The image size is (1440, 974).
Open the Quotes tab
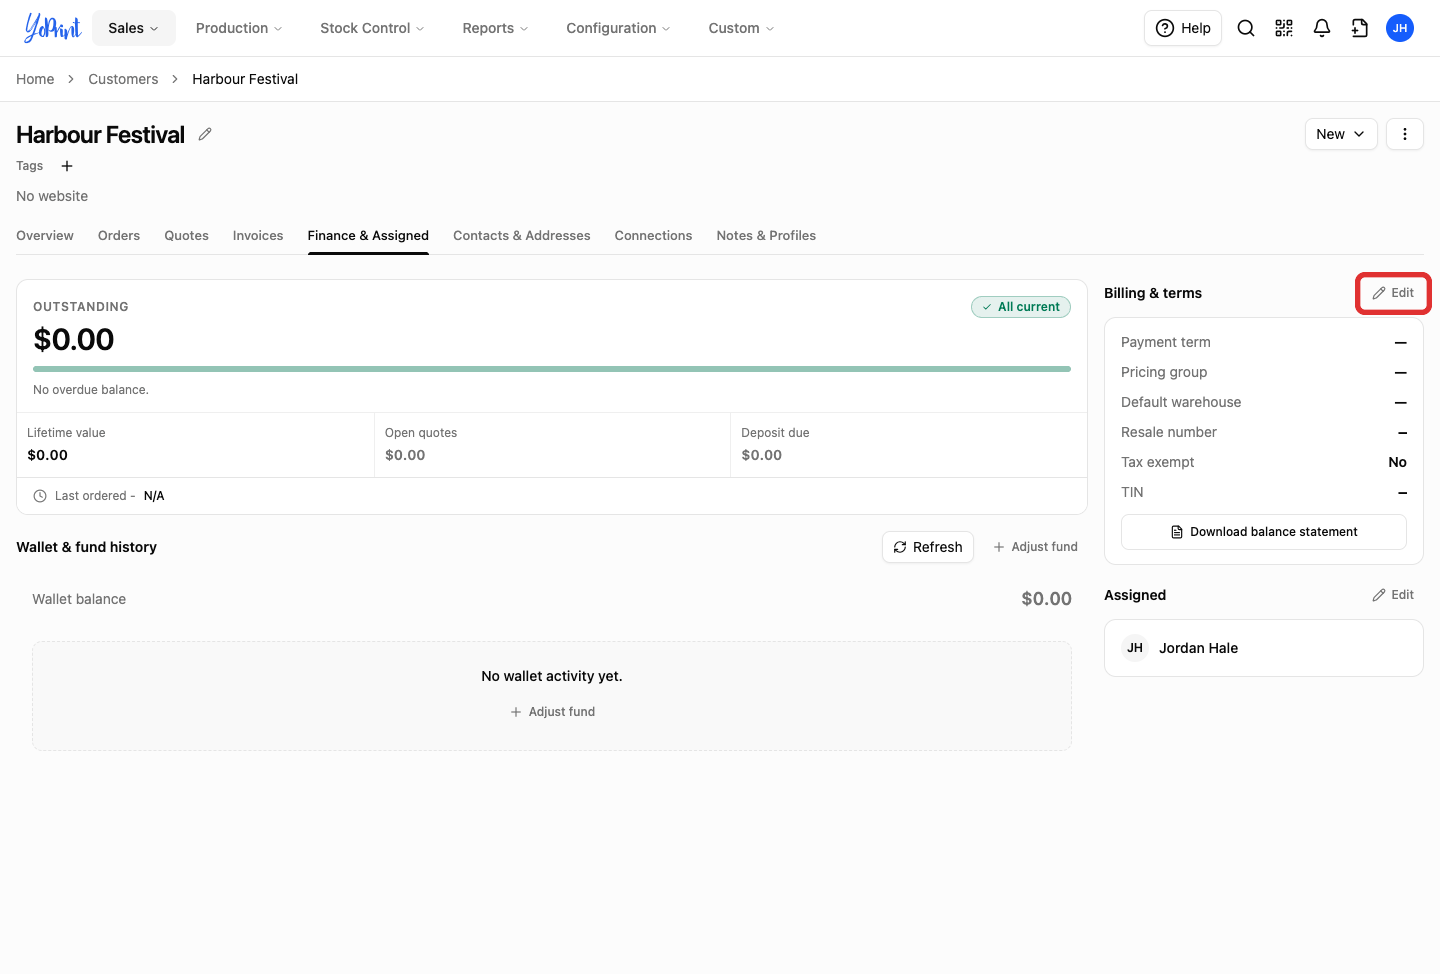(x=187, y=236)
